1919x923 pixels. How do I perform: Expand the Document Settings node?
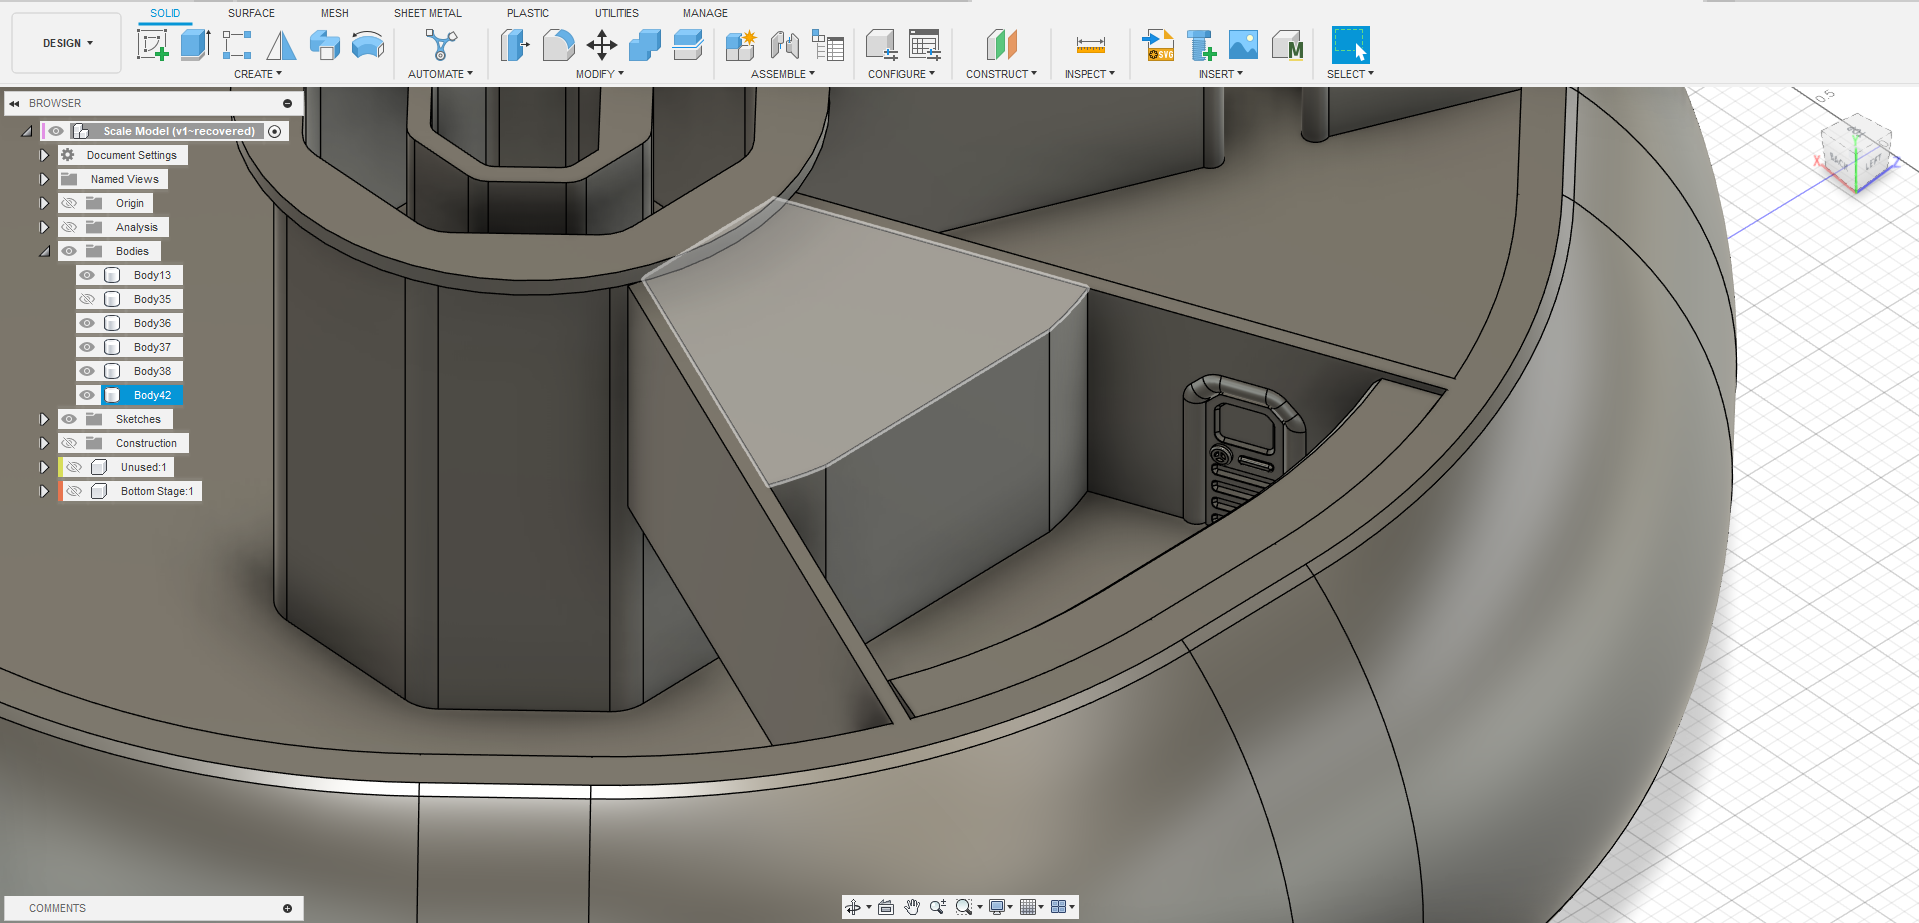pyautogui.click(x=44, y=155)
